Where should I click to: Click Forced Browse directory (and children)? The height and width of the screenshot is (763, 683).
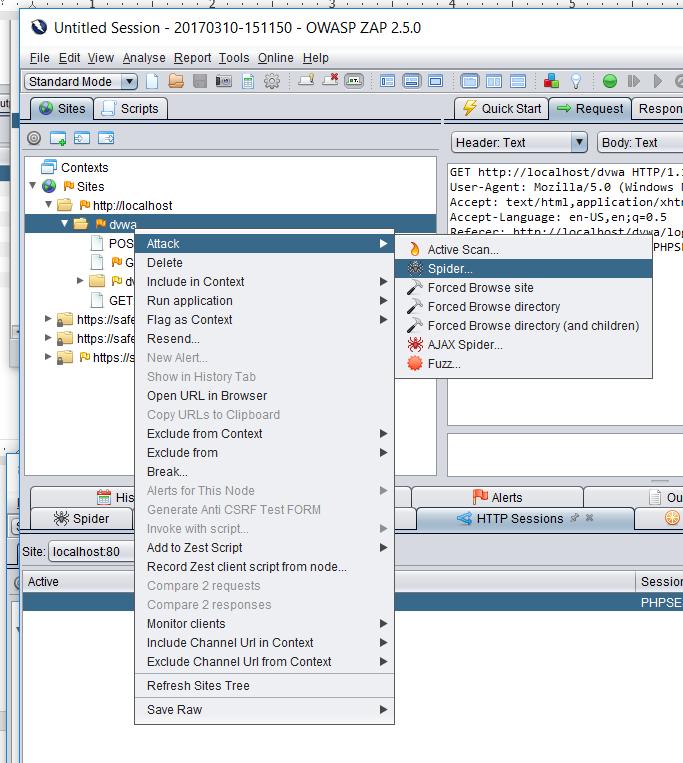click(x=523, y=326)
